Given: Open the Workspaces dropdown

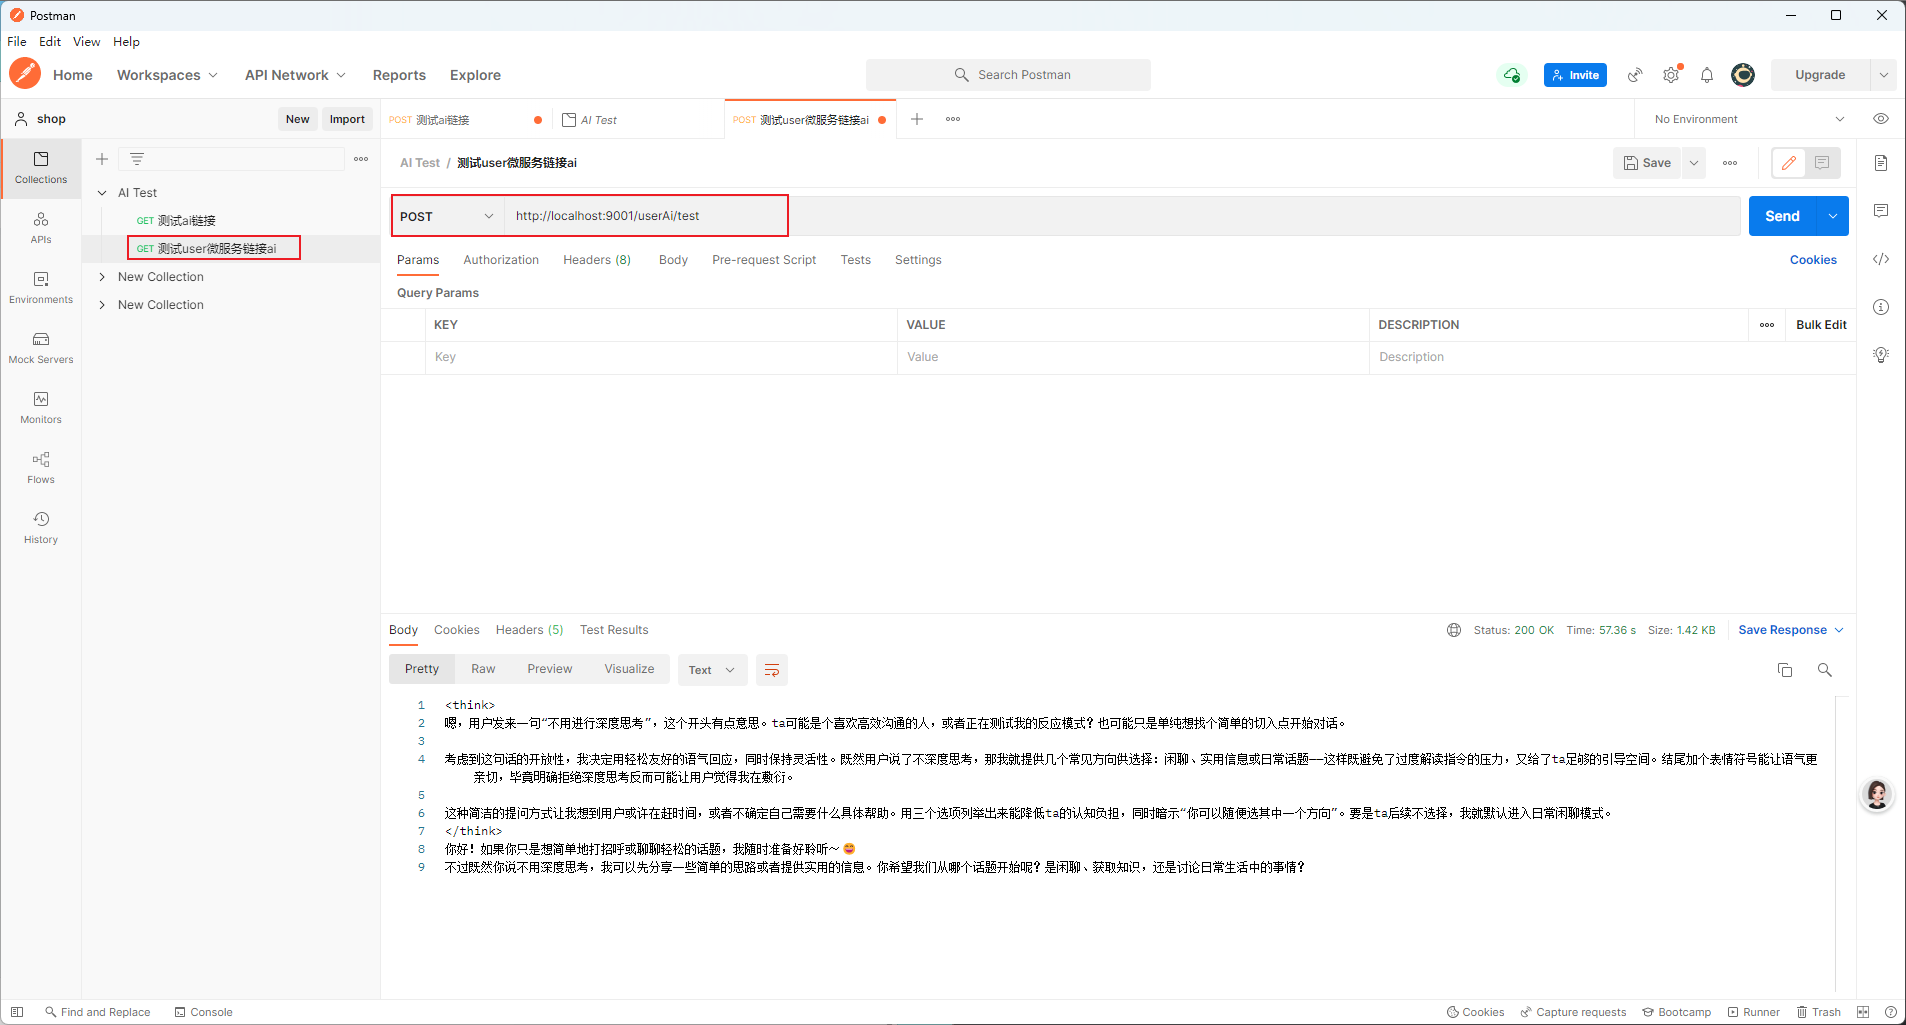Looking at the screenshot, I should (x=167, y=75).
